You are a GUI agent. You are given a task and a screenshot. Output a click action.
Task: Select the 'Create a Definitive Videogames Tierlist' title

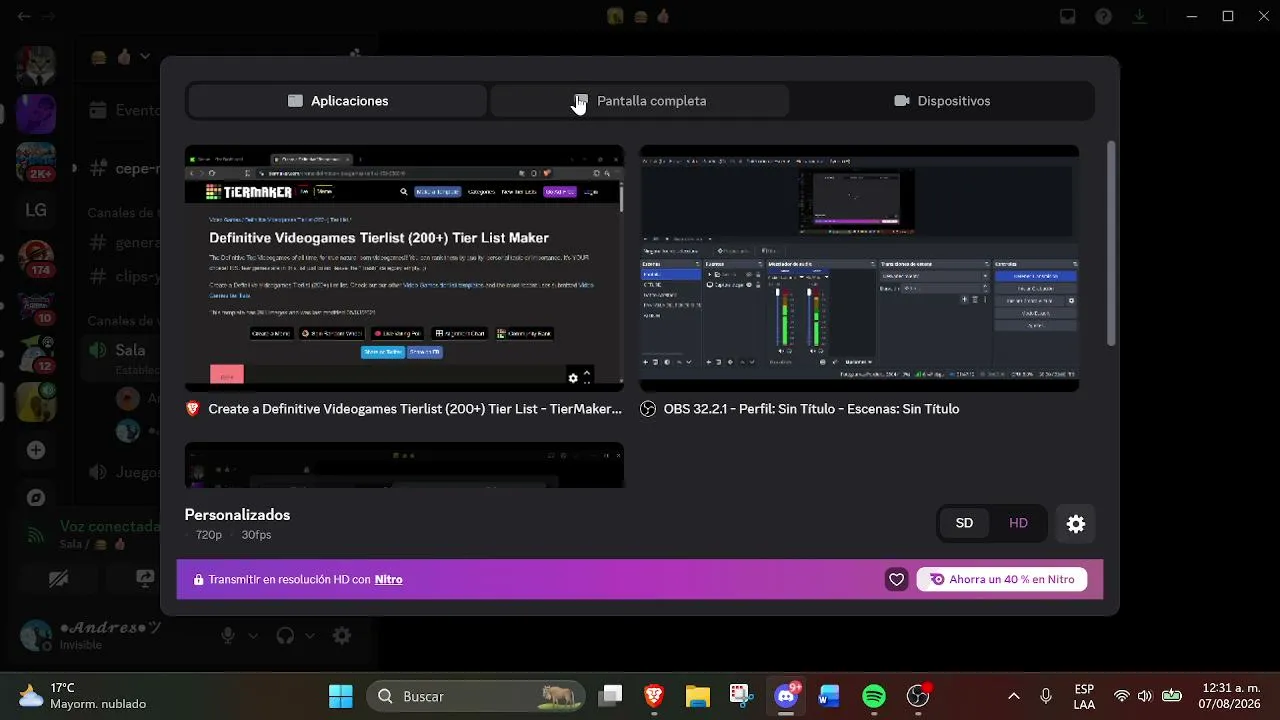point(415,409)
